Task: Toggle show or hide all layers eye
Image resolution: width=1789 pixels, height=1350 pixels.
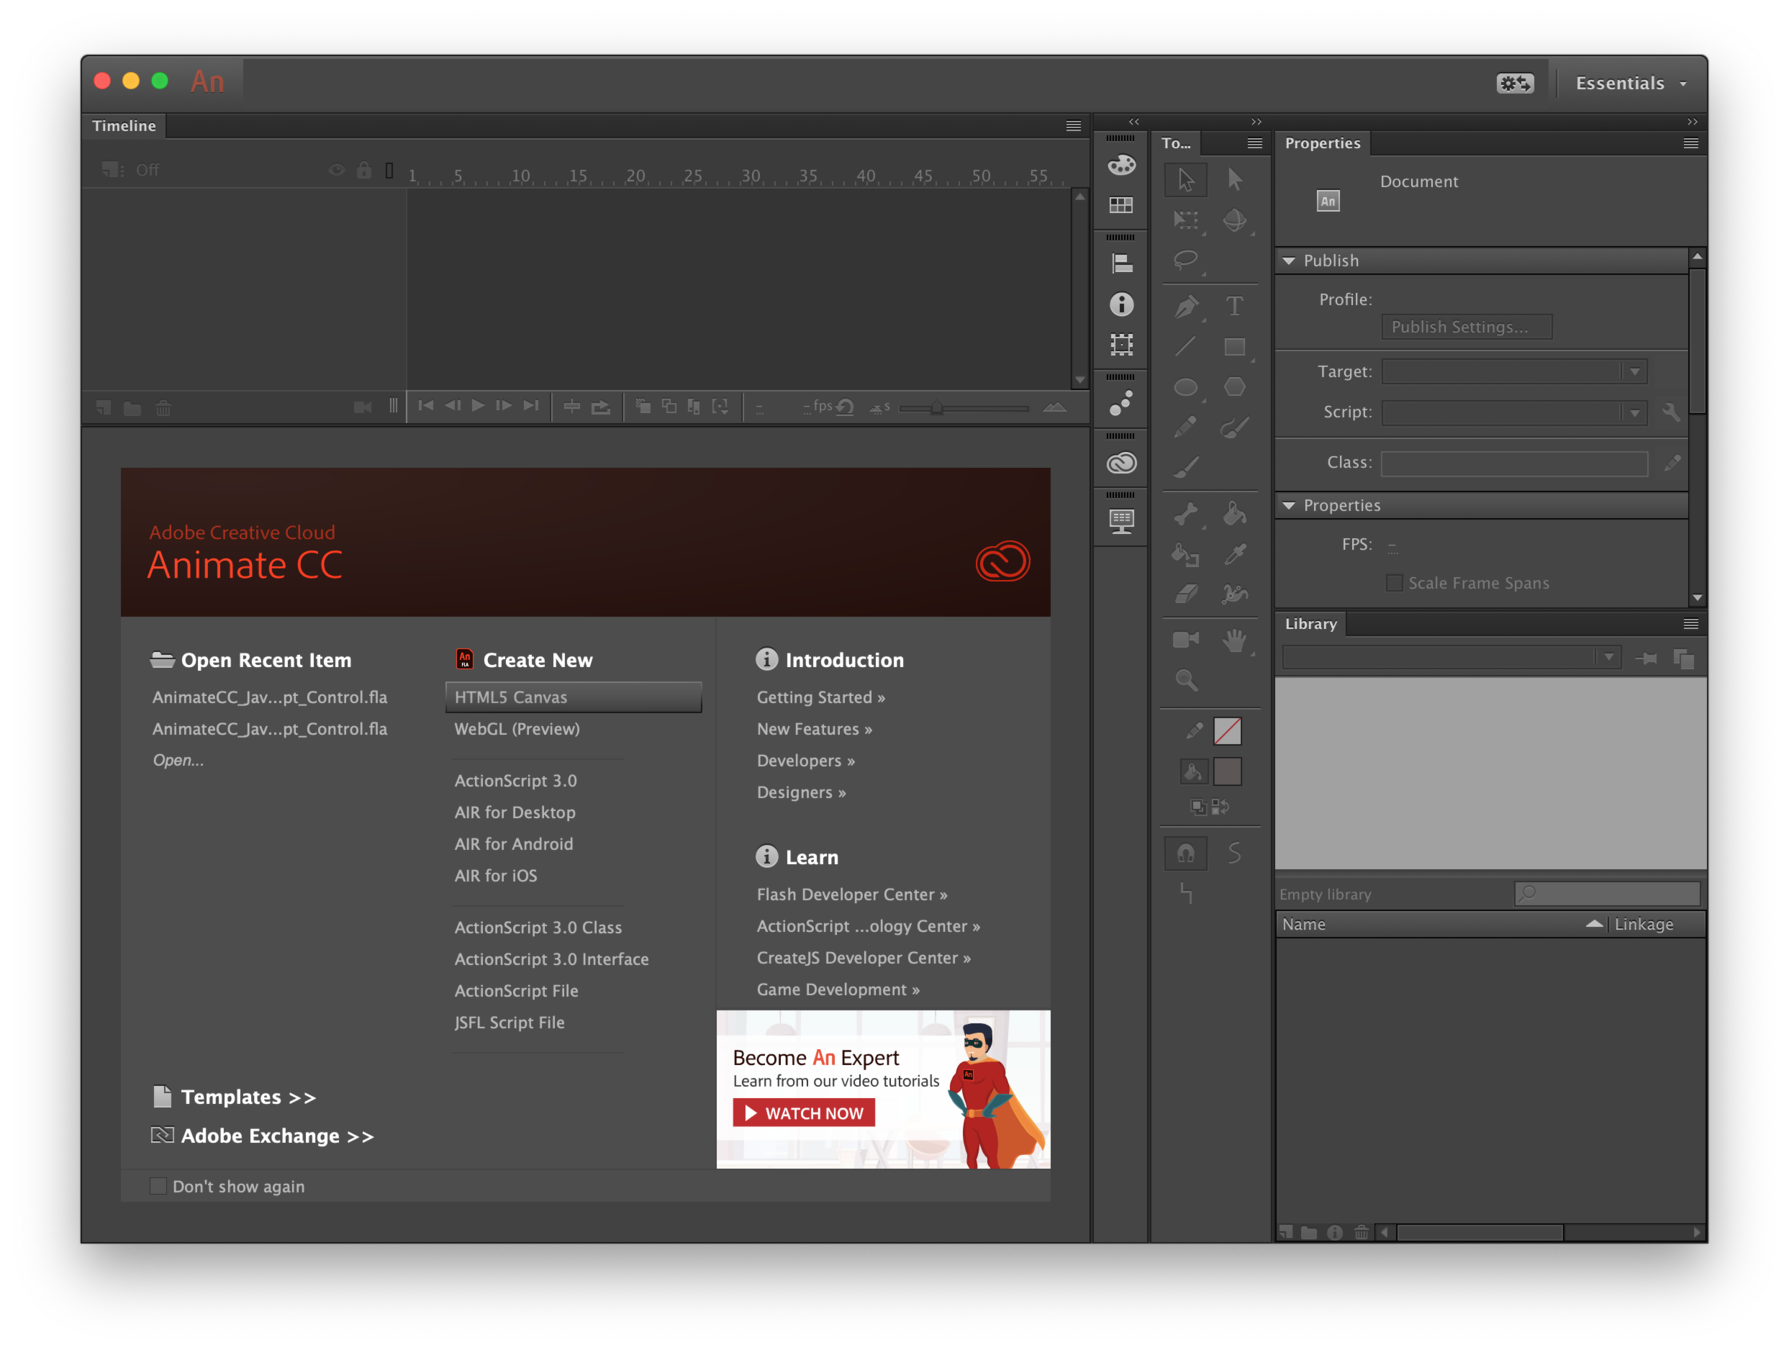Action: pos(337,170)
